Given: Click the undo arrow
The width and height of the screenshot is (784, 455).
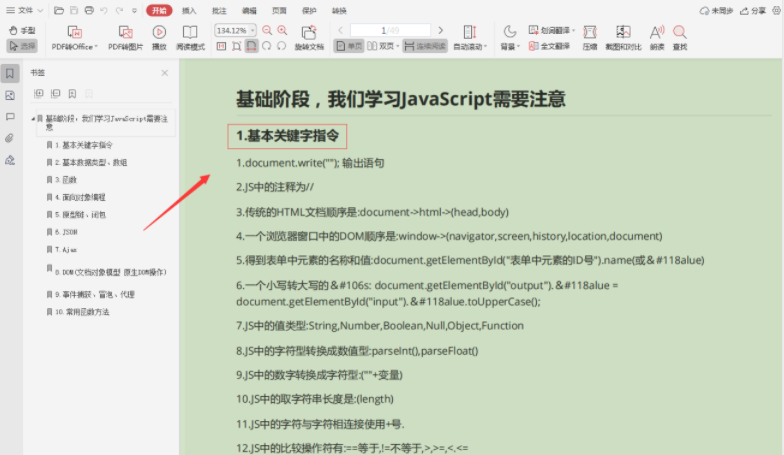Looking at the screenshot, I should 104,10.
